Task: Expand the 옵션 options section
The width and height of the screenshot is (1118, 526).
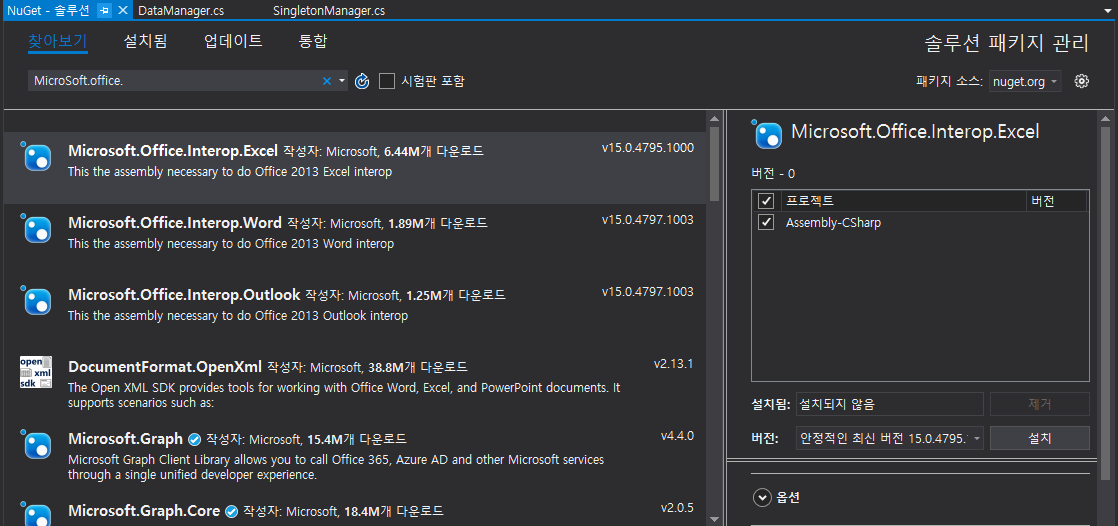Action: click(762, 497)
